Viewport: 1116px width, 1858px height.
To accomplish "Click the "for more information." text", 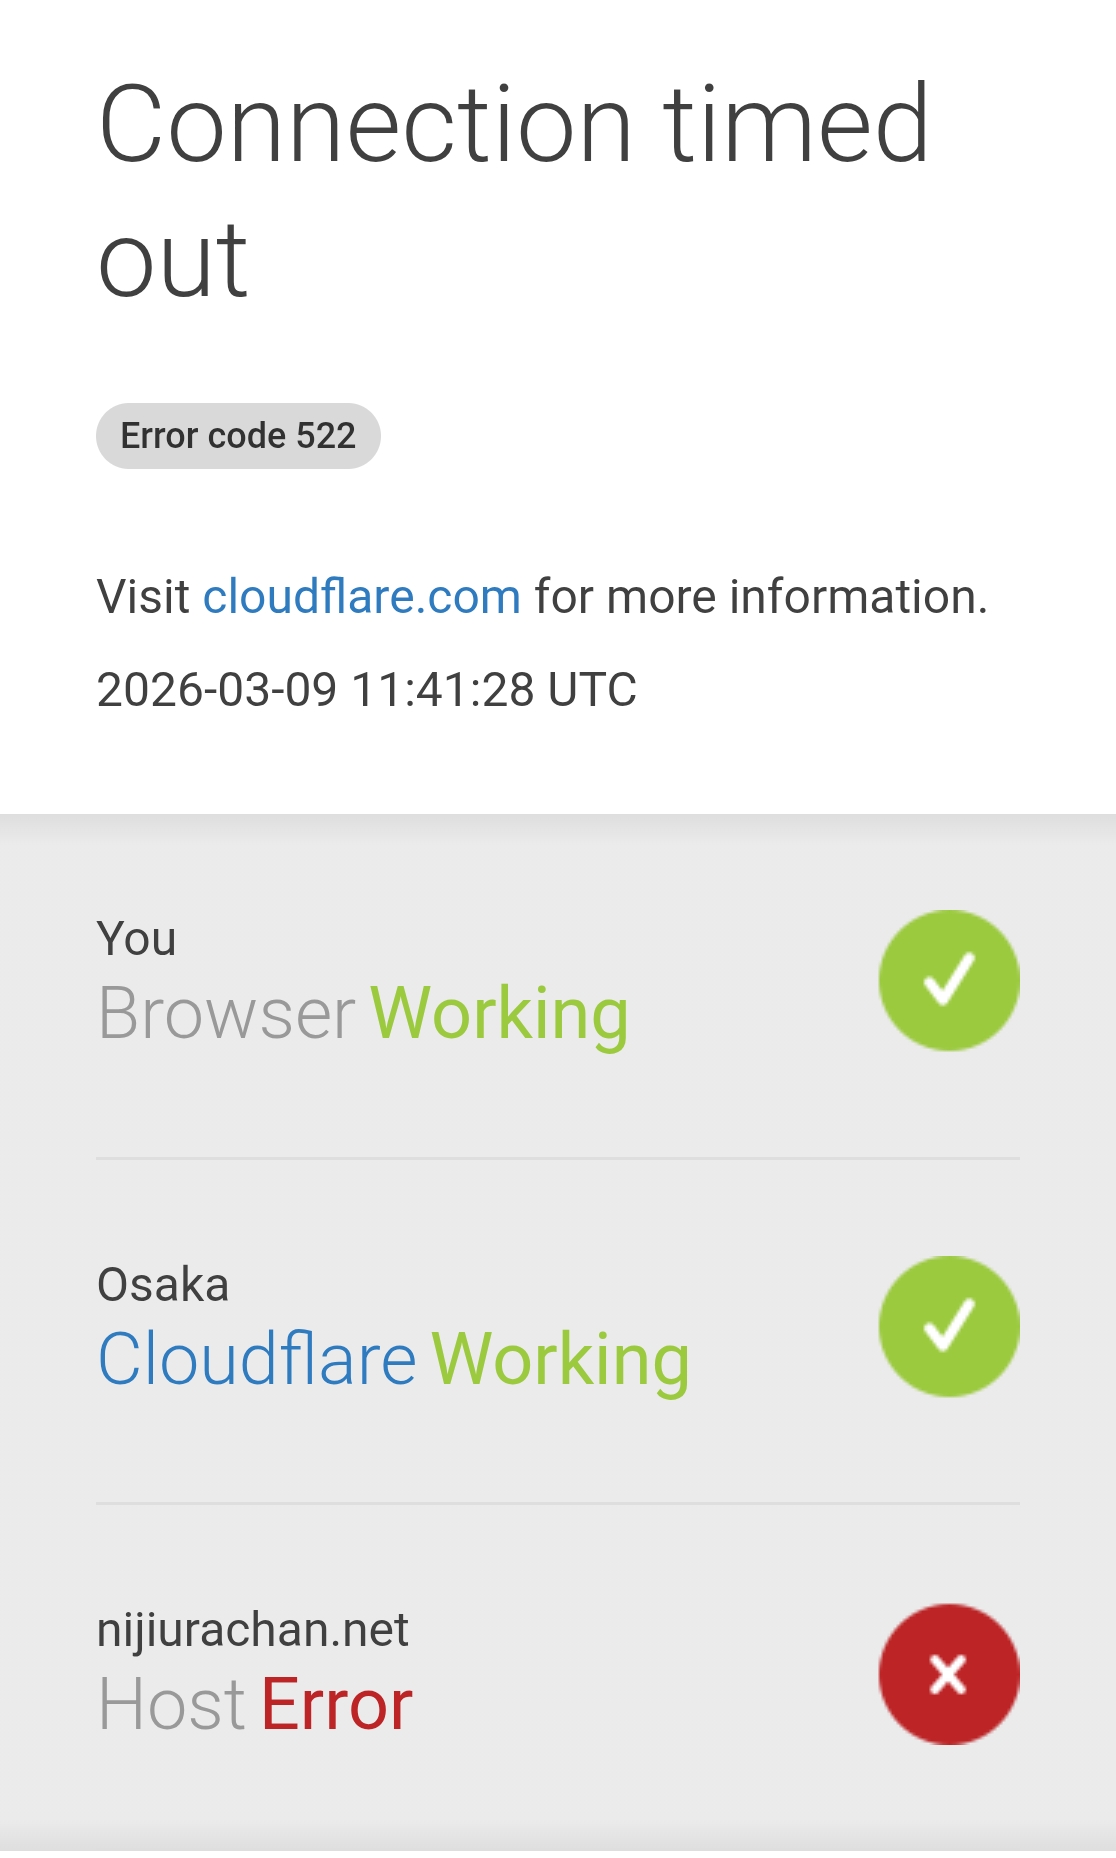I will 760,597.
